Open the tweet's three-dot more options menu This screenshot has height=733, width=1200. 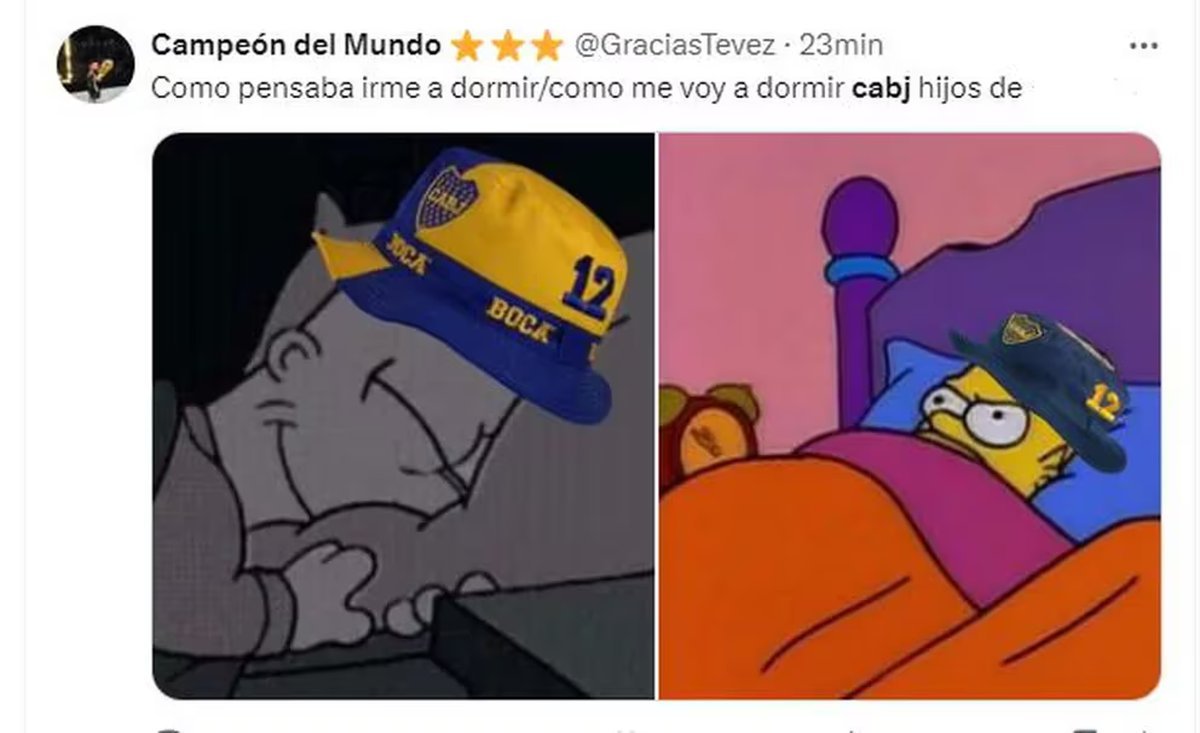point(1142,46)
